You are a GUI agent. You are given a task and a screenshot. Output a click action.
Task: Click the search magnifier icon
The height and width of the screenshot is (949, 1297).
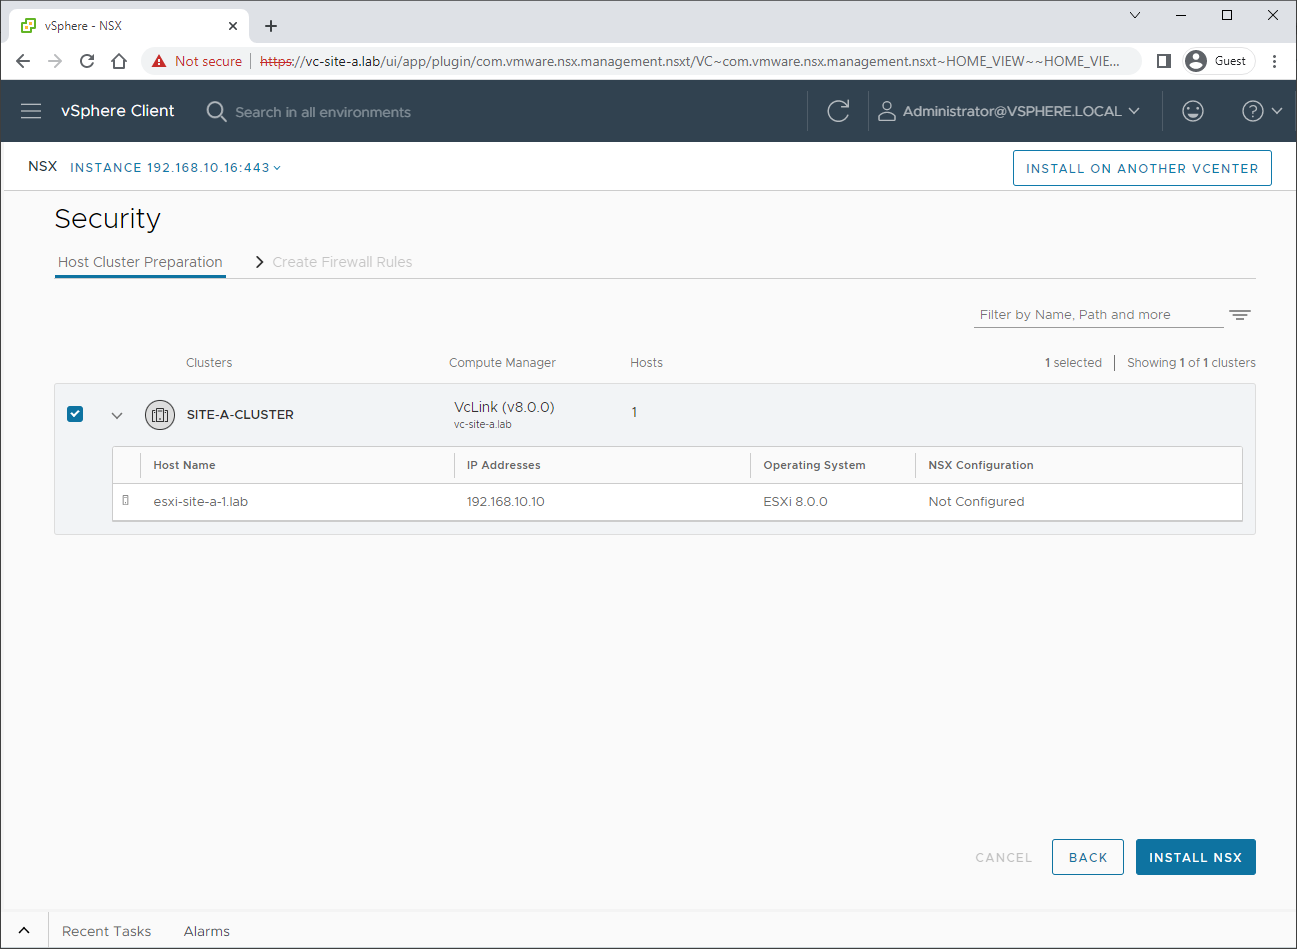point(216,111)
